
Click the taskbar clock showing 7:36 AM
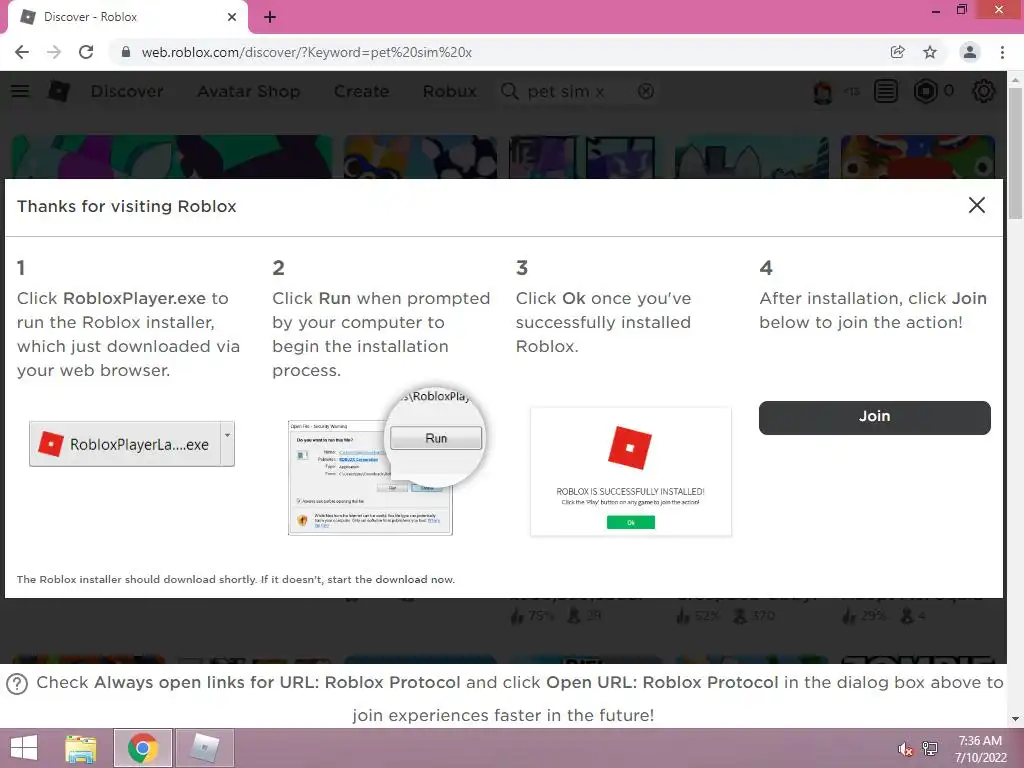(980, 749)
